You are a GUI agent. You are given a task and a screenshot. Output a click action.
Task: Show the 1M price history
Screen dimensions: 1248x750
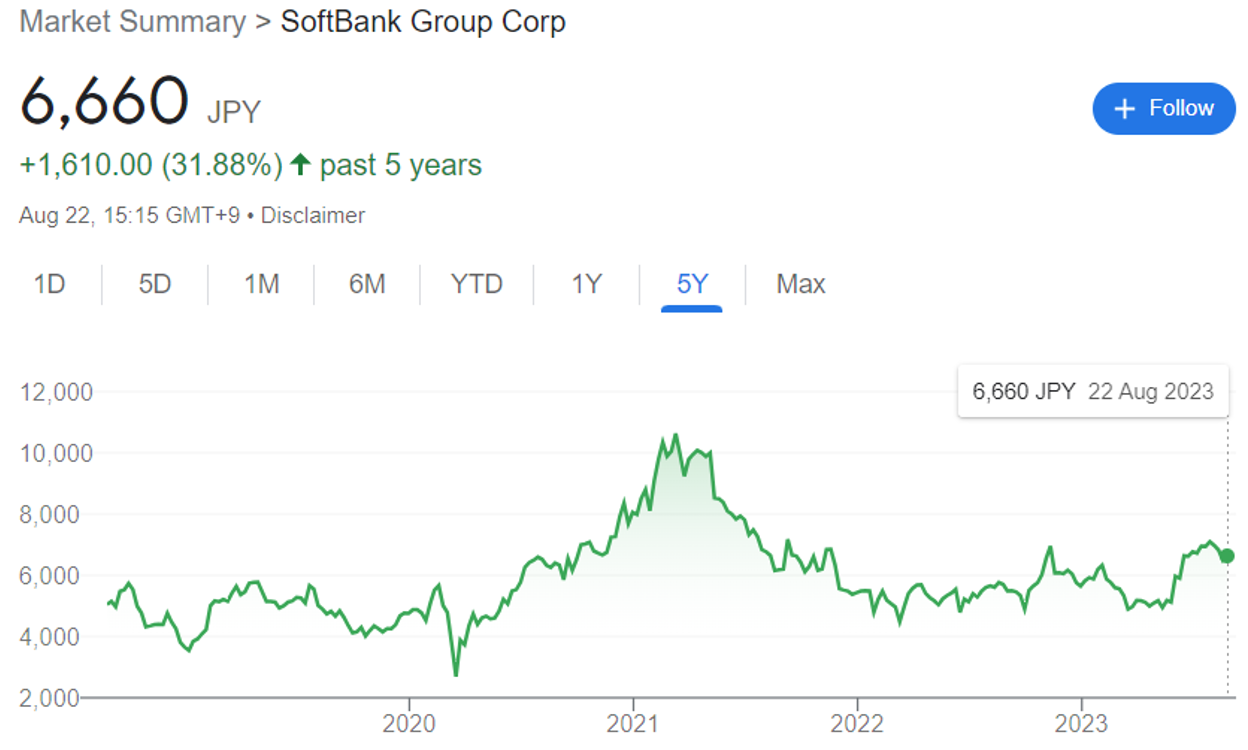tap(261, 285)
